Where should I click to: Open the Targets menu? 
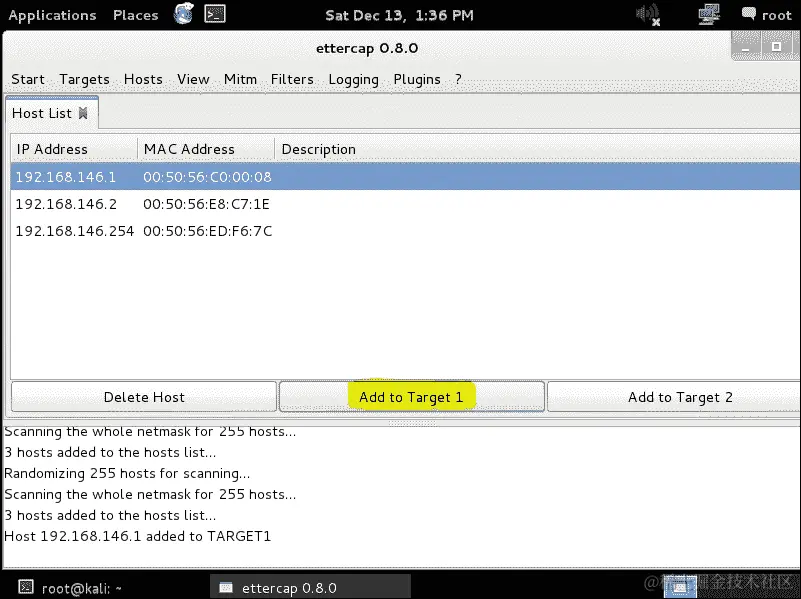(x=84, y=80)
